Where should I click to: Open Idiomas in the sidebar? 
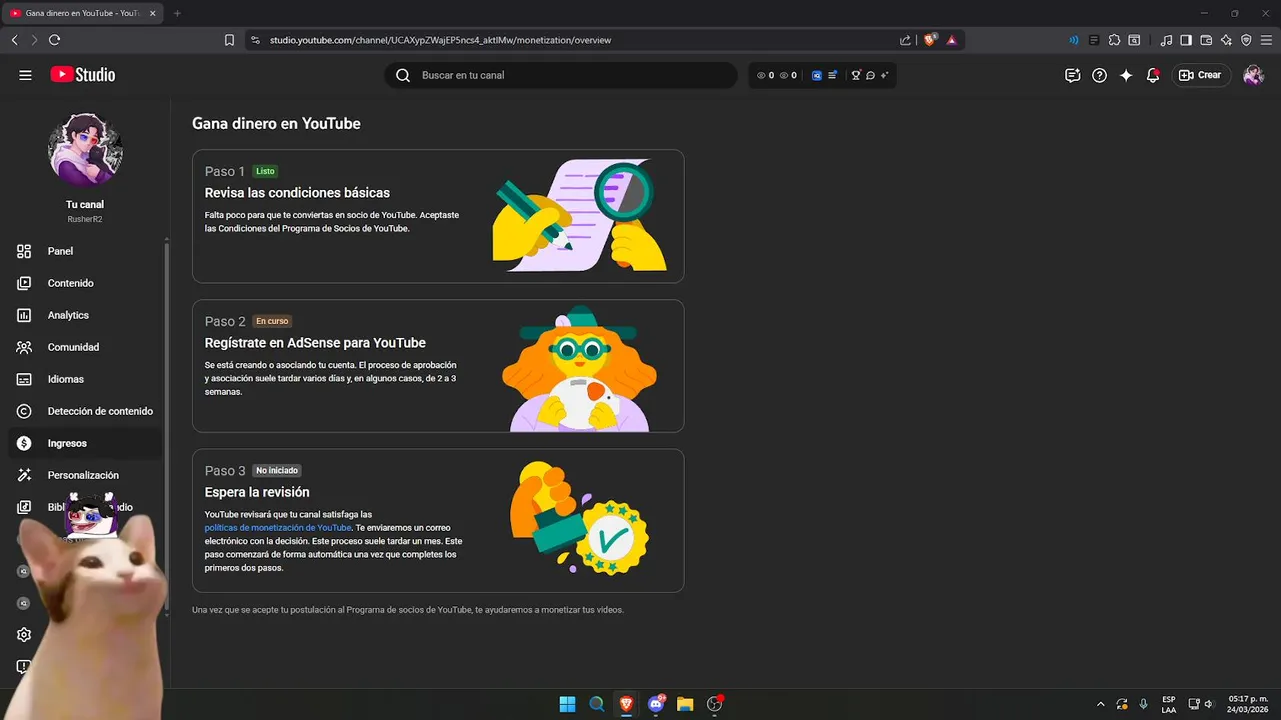click(x=85, y=379)
